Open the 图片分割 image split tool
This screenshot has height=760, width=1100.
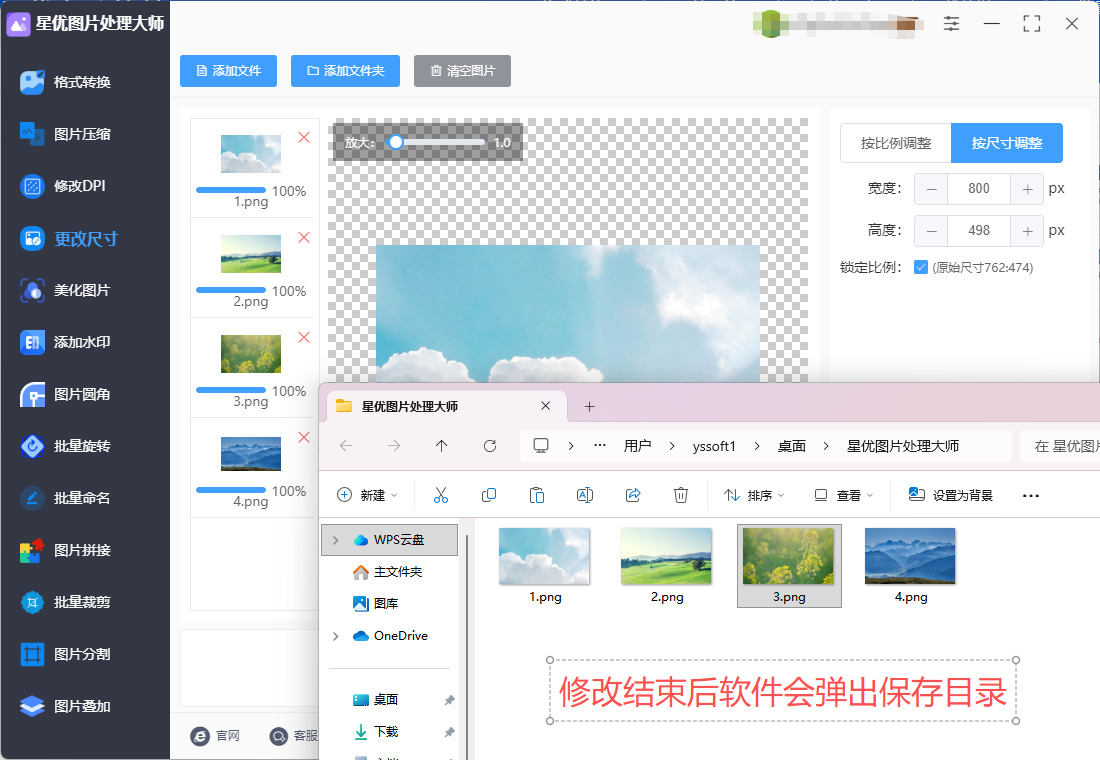coord(67,654)
